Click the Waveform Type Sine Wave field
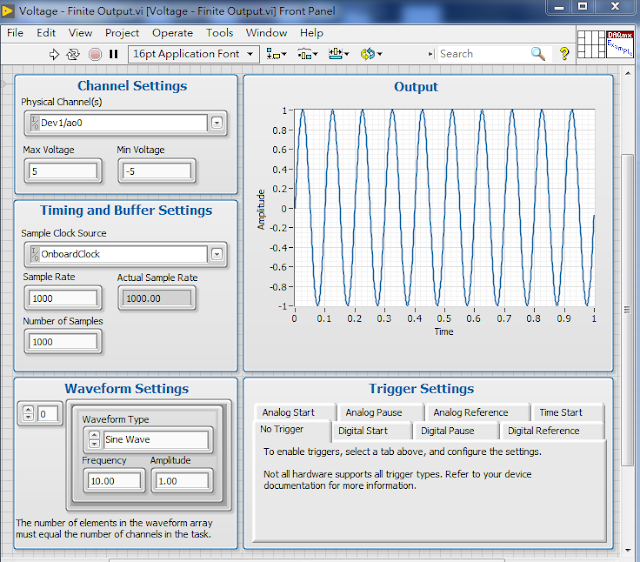Image resolution: width=640 pixels, height=562 pixels. 156,440
